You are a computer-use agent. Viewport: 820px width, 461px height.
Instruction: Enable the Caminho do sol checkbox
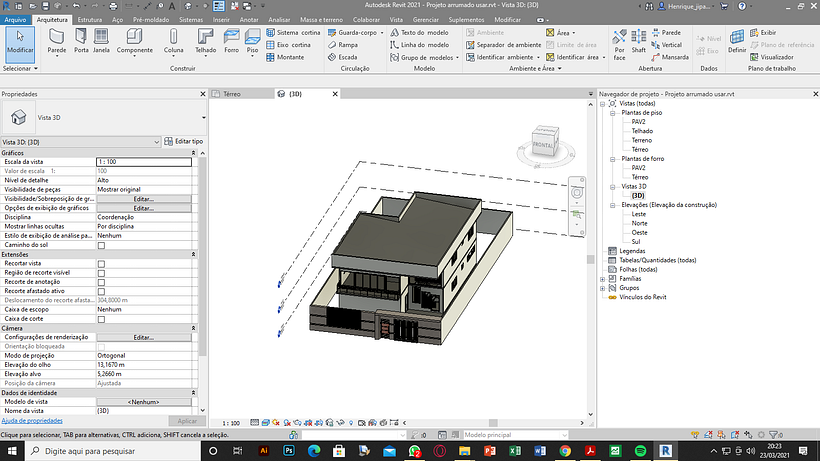(x=101, y=245)
